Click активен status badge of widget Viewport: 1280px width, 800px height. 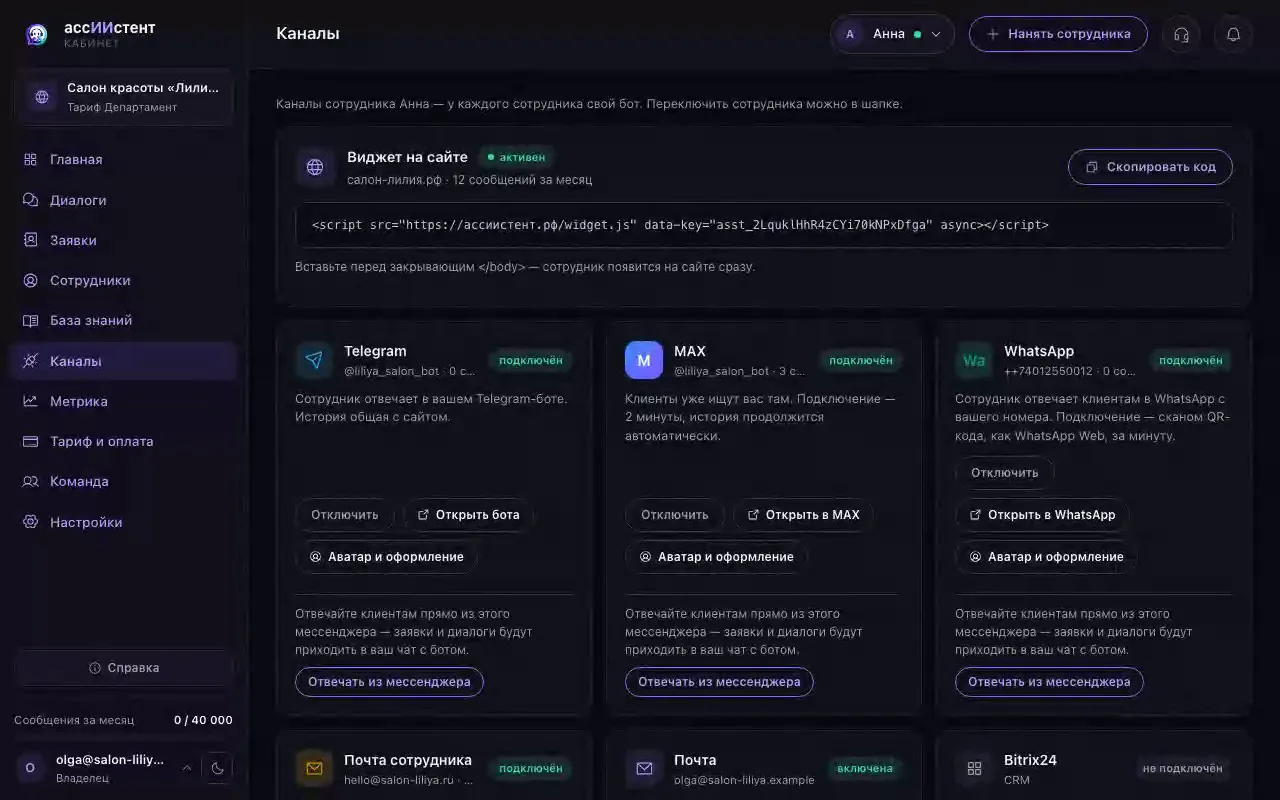[x=516, y=157]
